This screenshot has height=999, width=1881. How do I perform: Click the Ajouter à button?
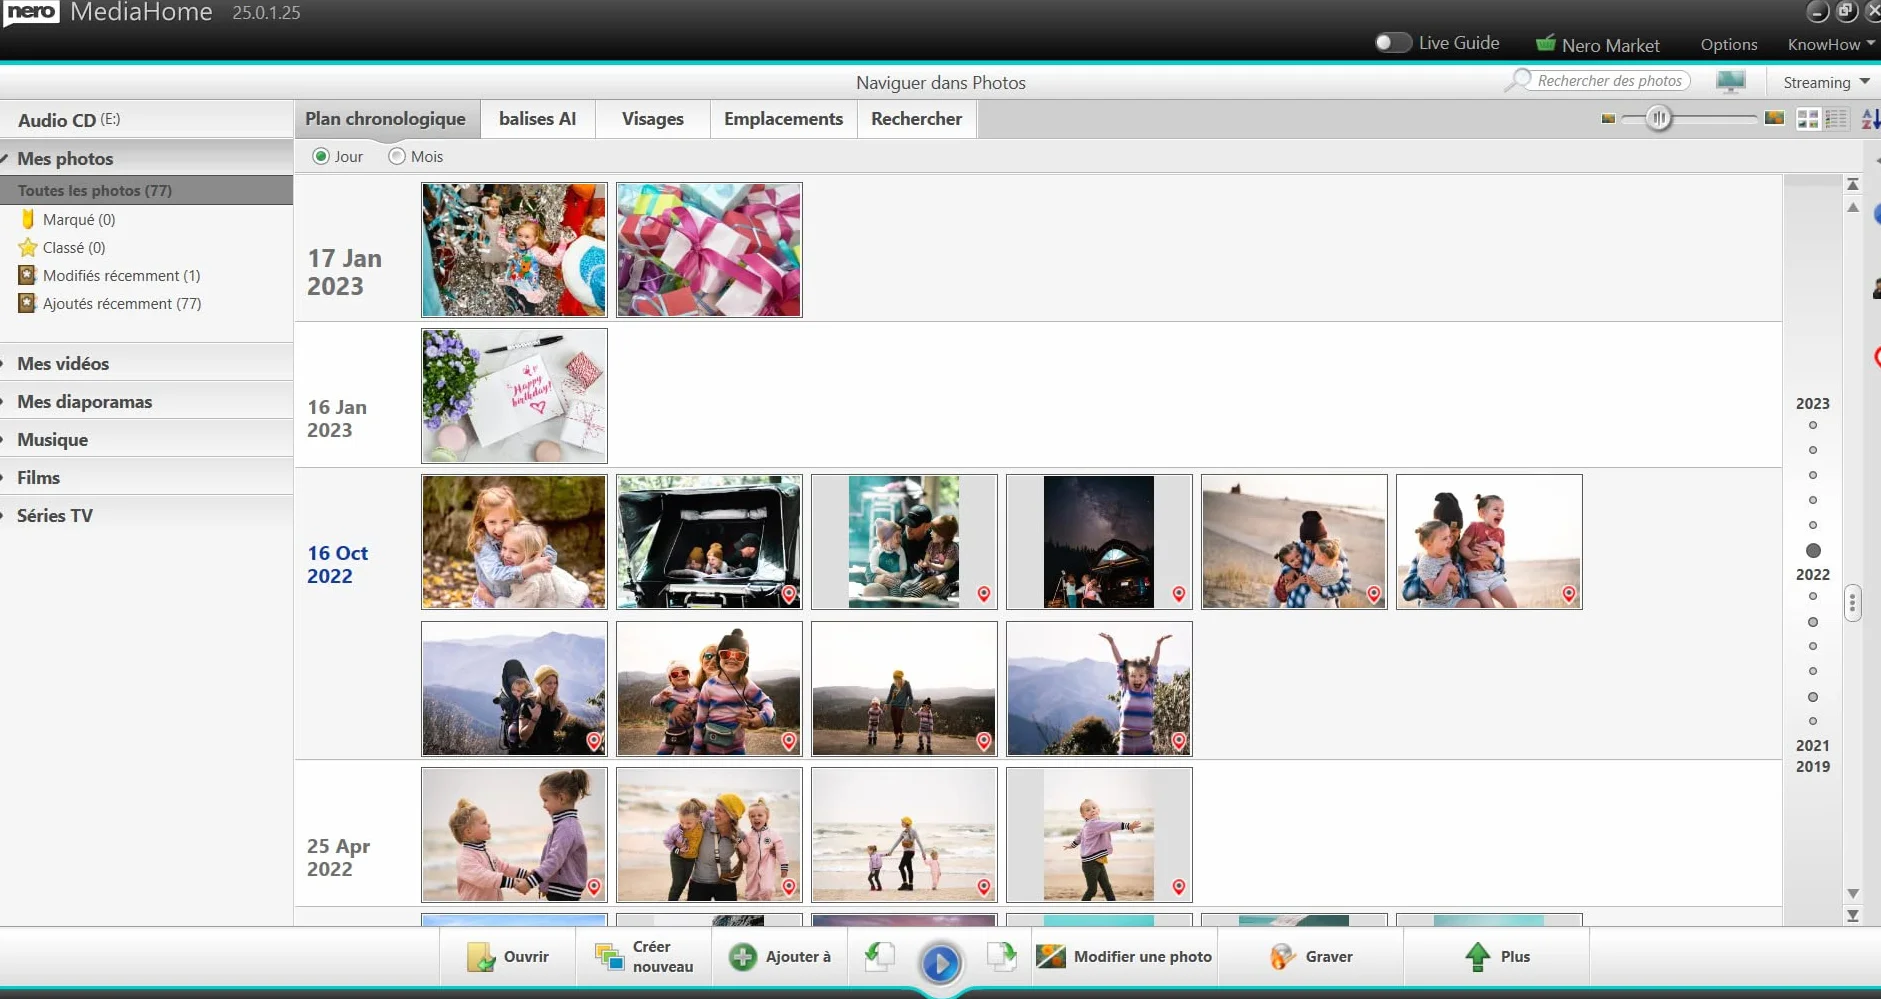coord(780,957)
